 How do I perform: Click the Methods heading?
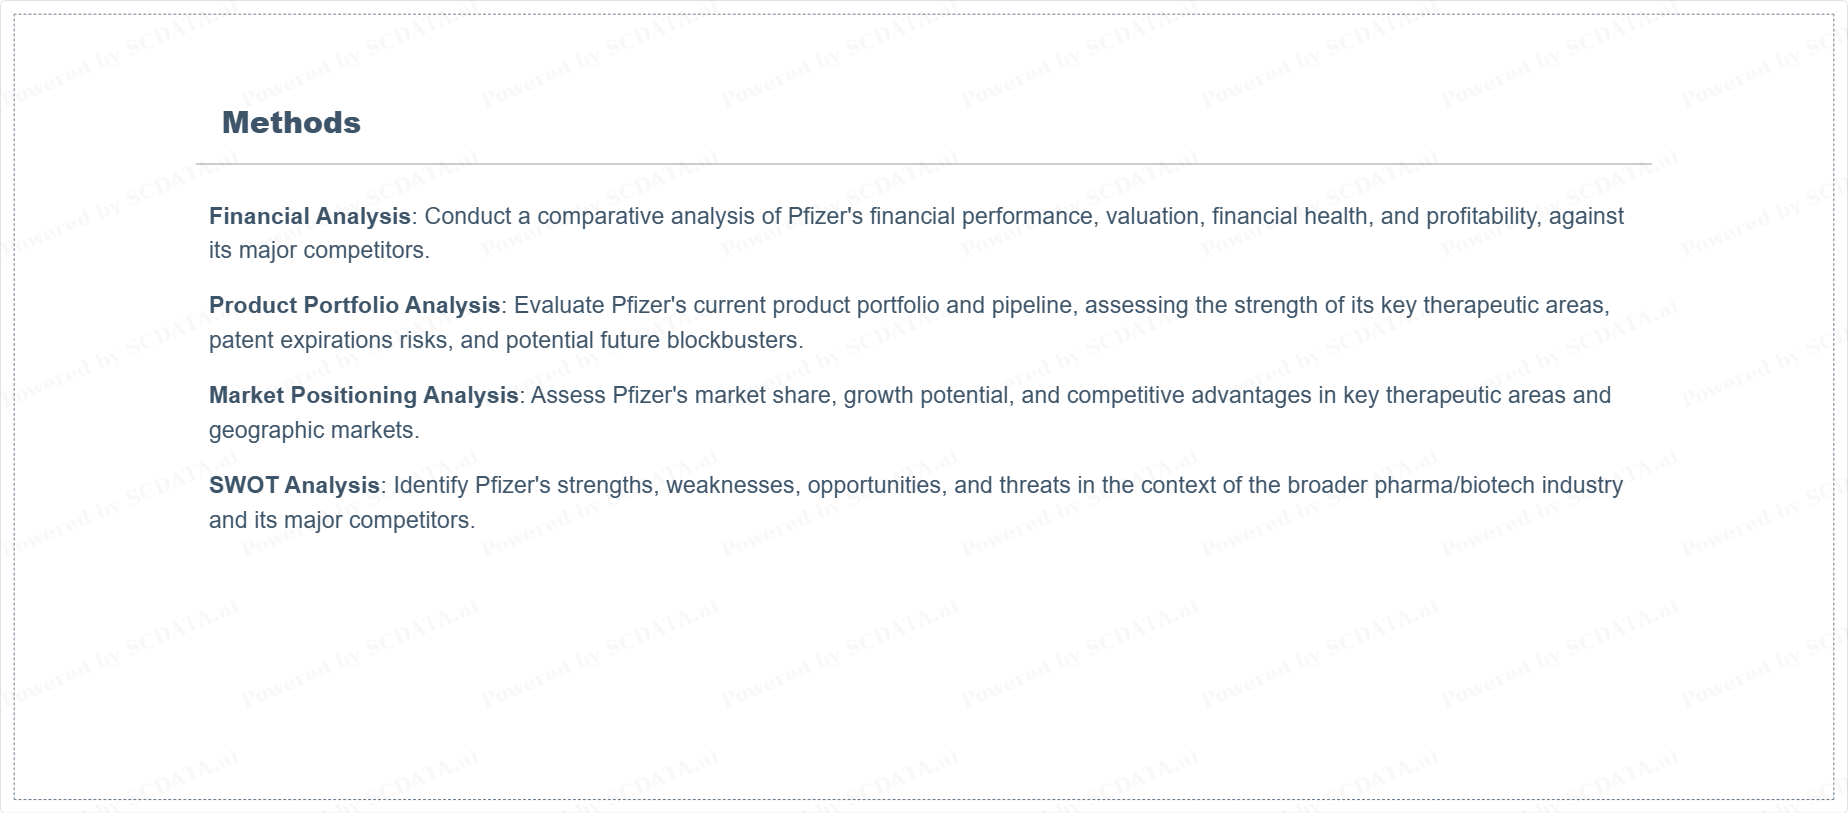pos(291,123)
